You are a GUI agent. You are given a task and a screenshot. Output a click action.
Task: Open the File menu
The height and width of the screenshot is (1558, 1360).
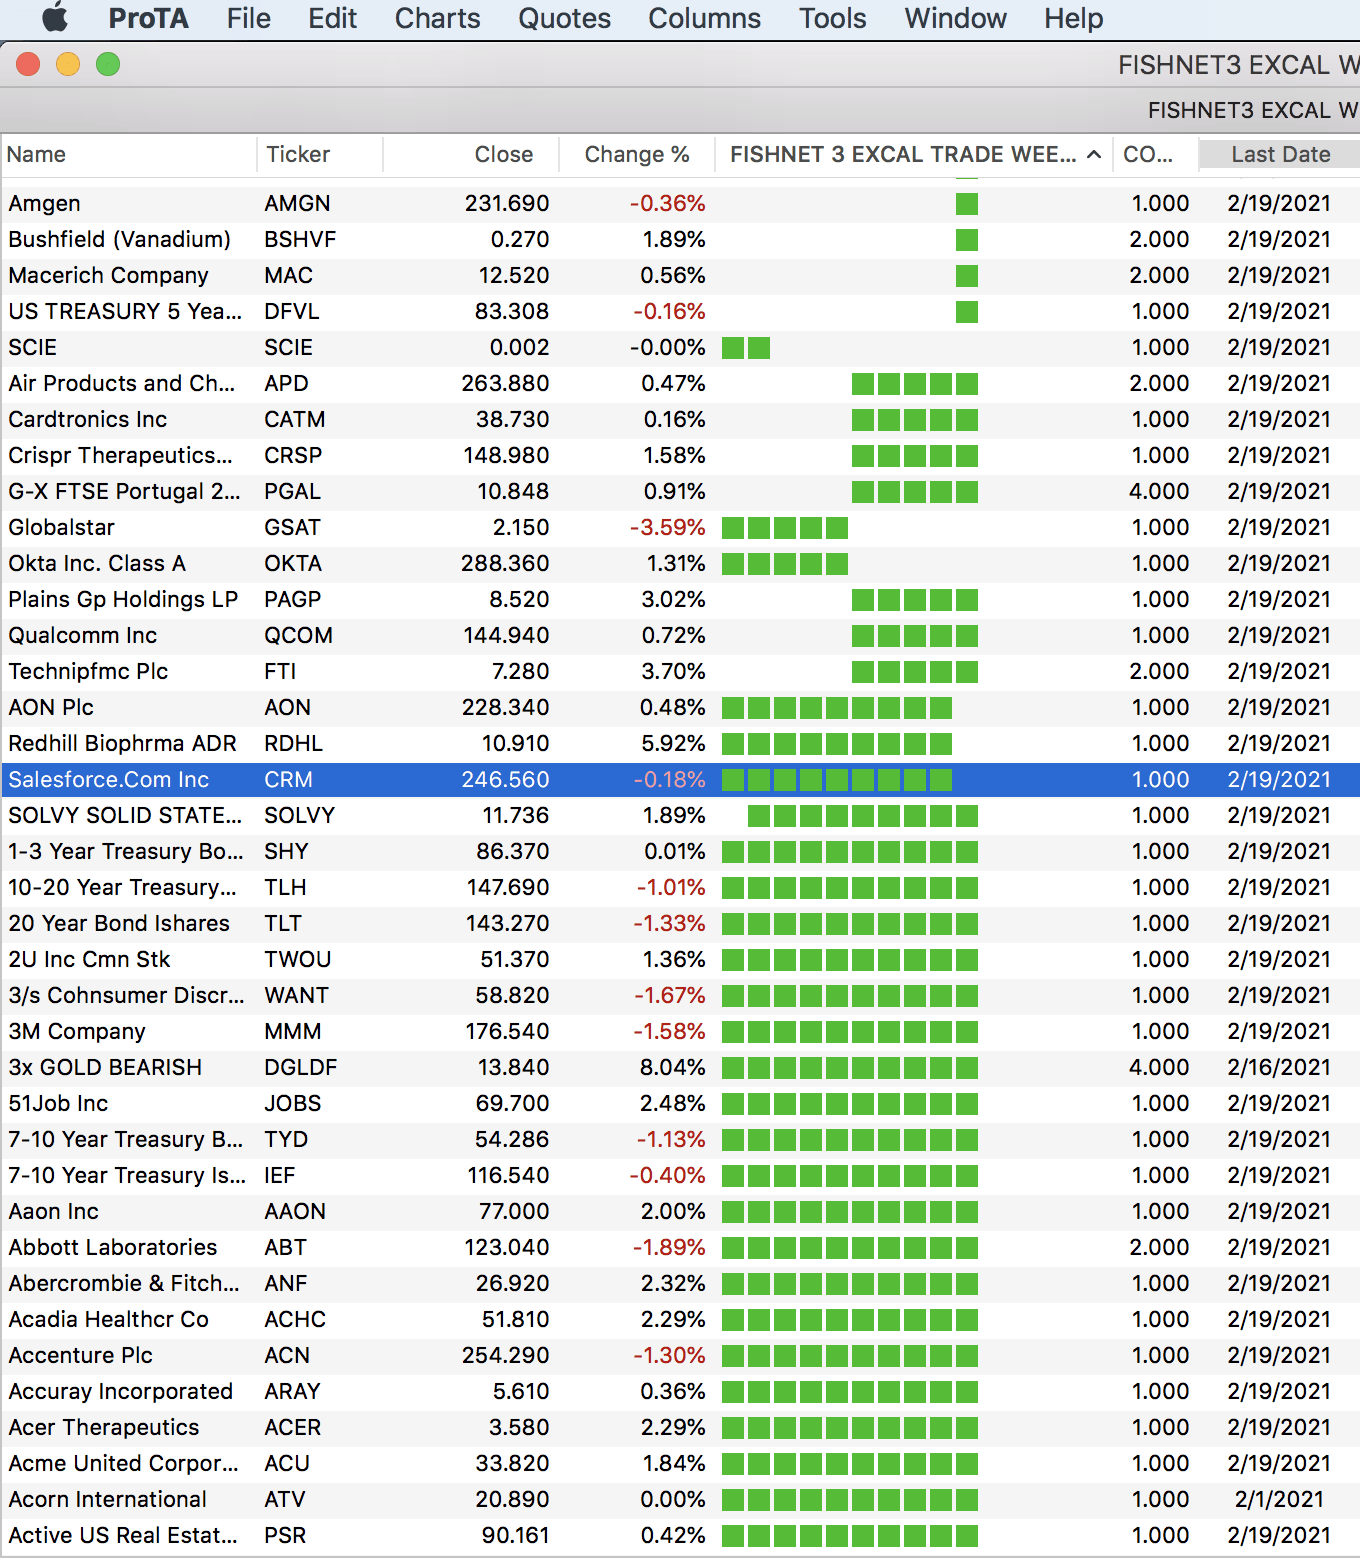(248, 18)
